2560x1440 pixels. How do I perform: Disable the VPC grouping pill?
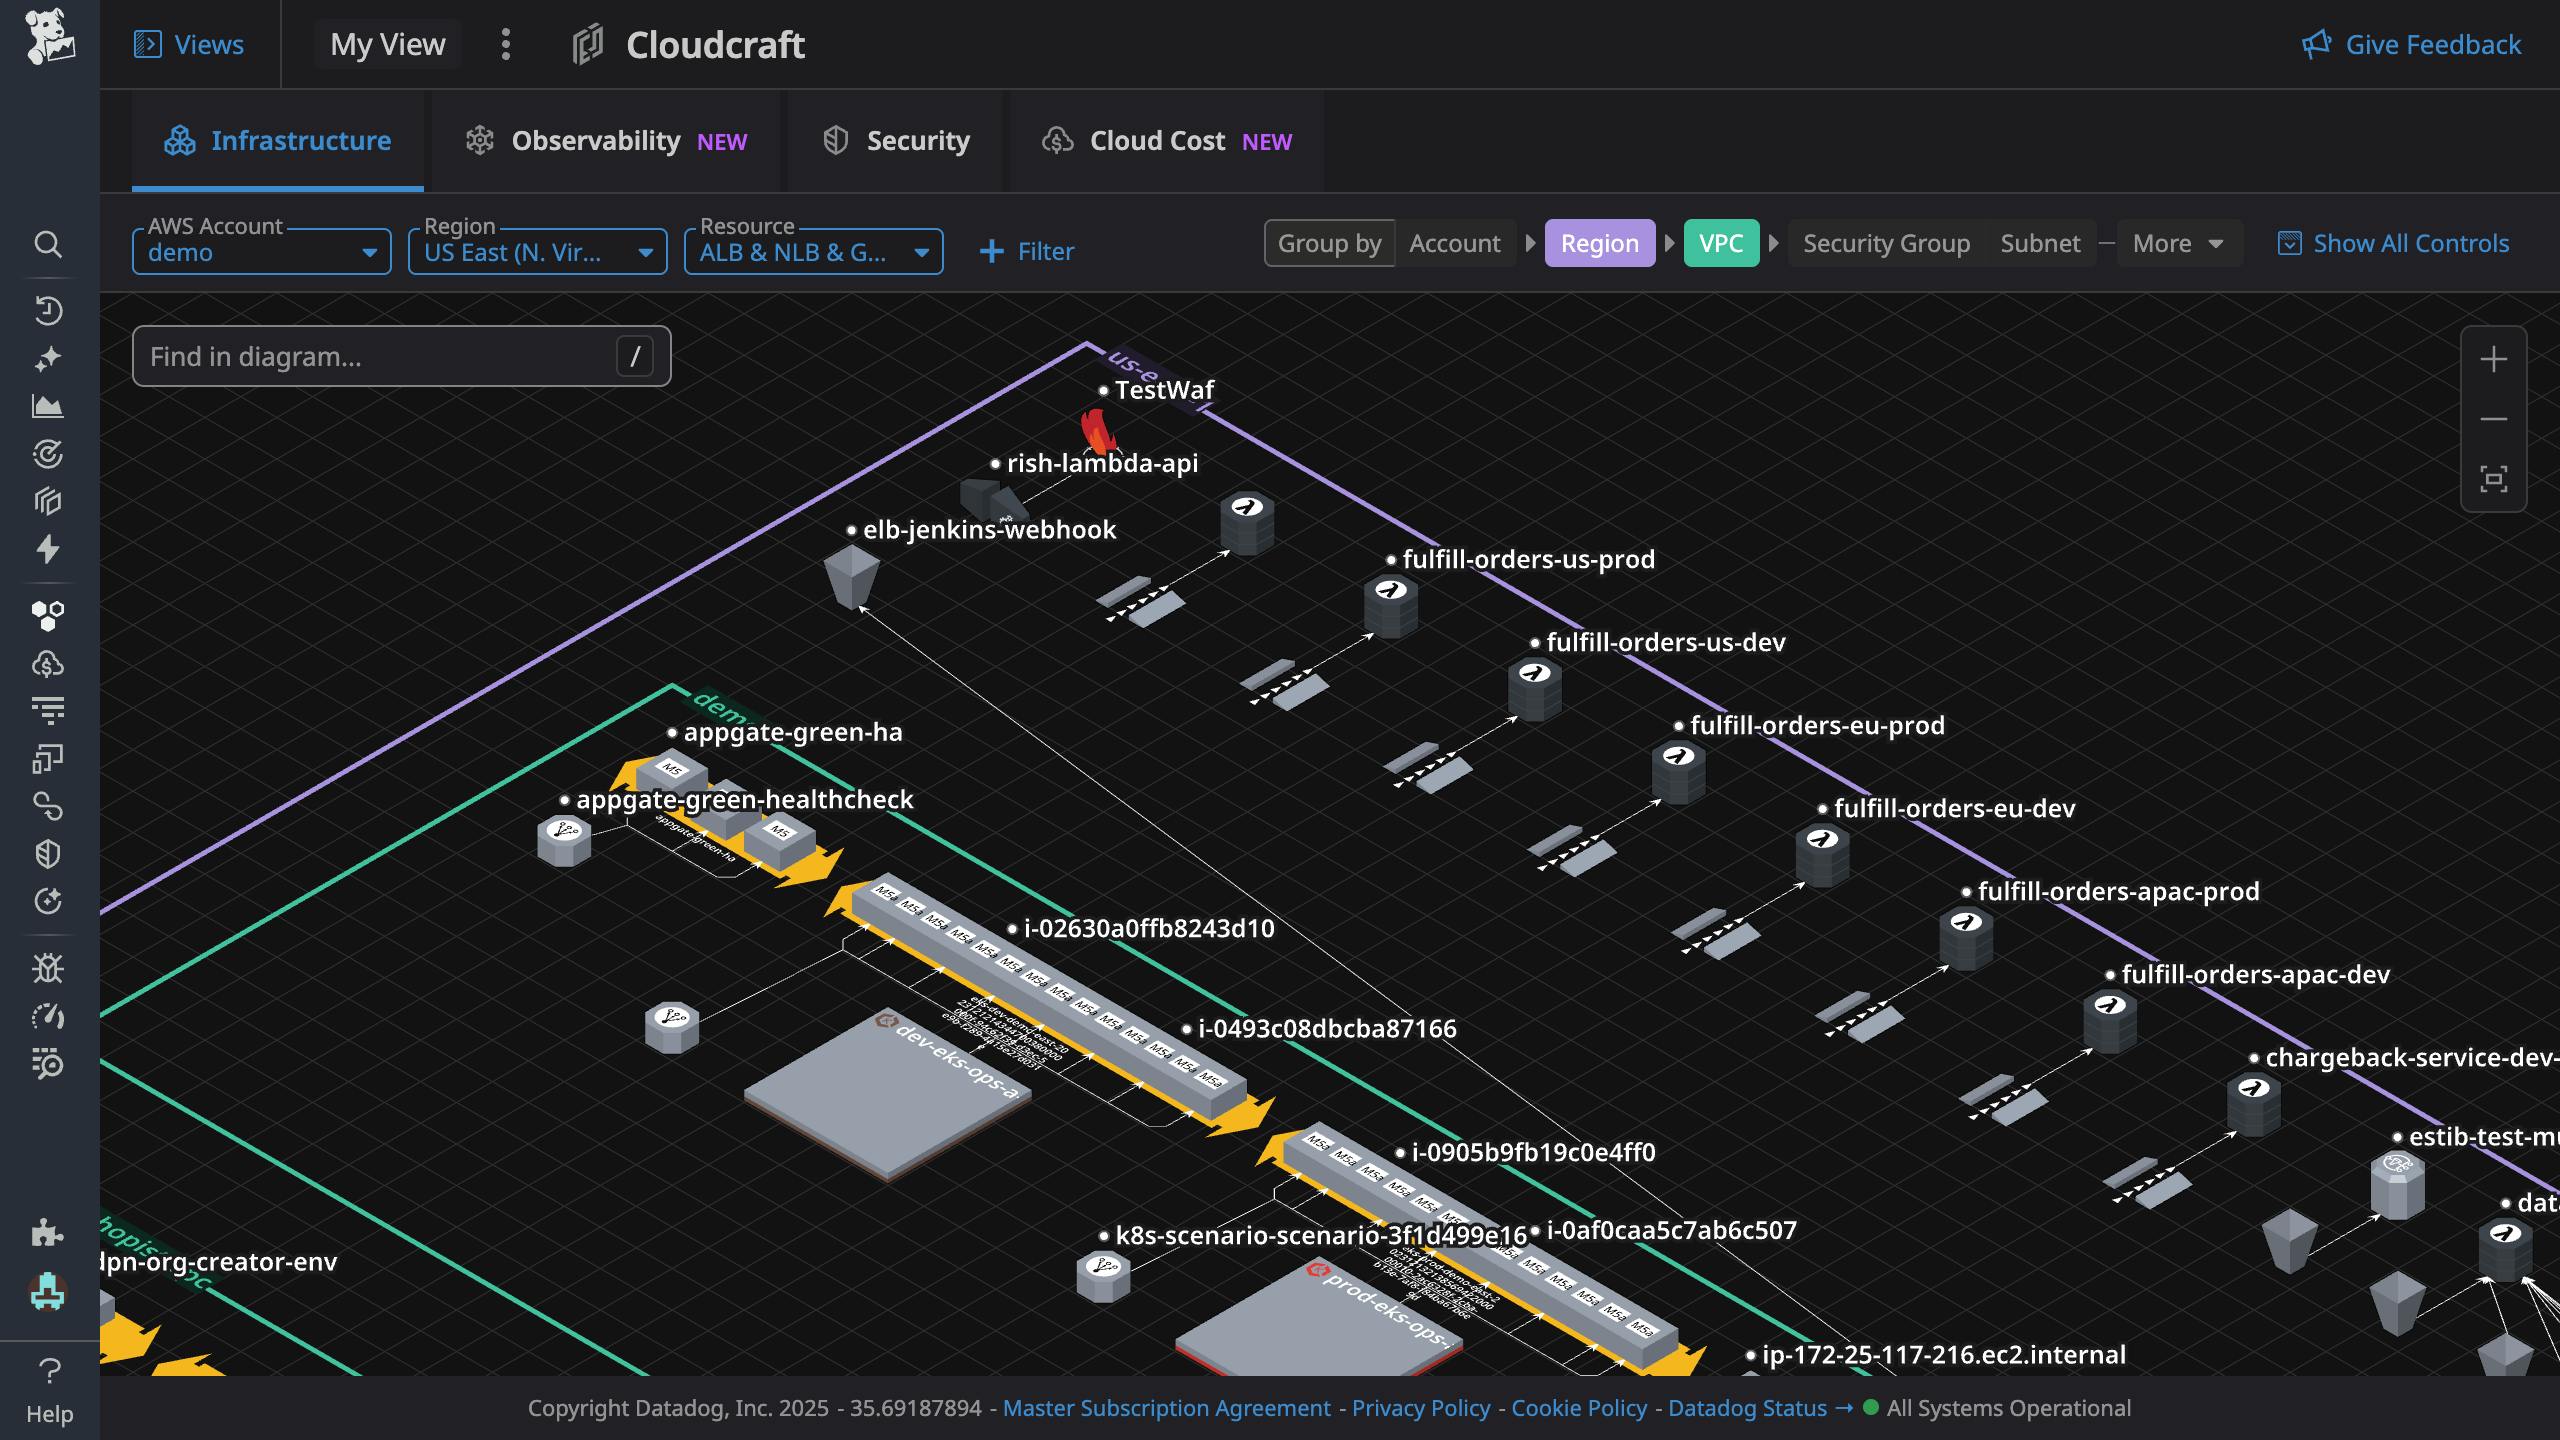tap(1722, 242)
